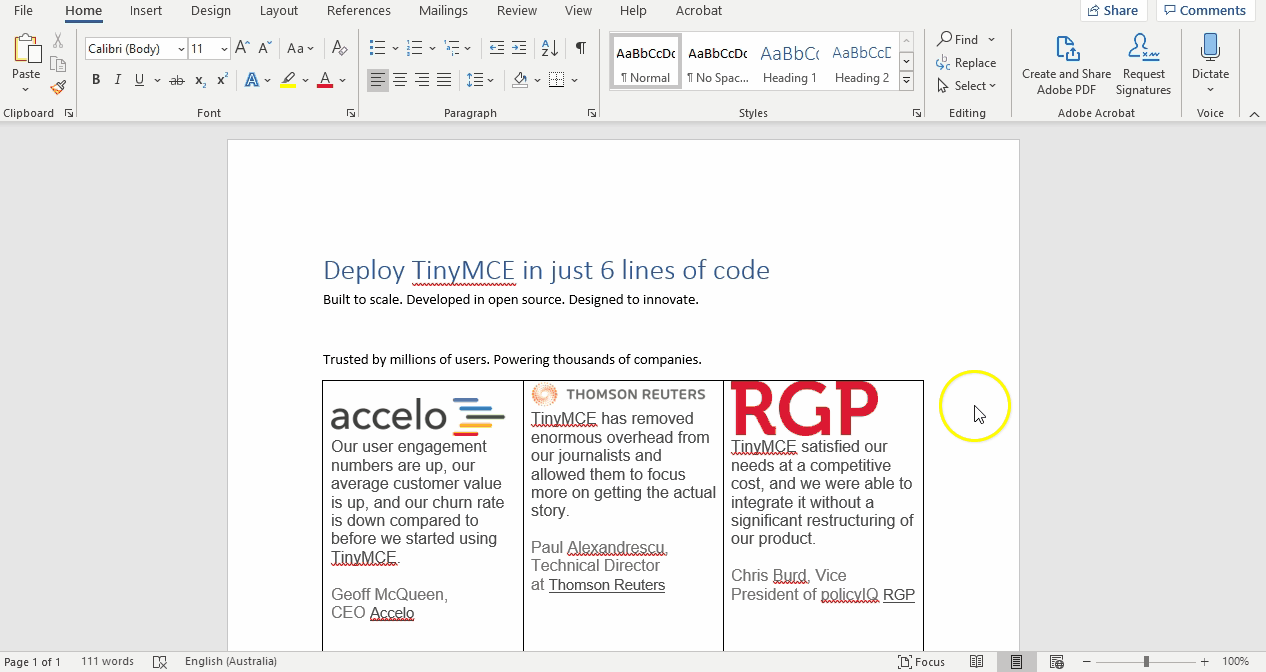This screenshot has width=1266, height=672.
Task: Apply the Heading 1 style
Action: click(790, 62)
